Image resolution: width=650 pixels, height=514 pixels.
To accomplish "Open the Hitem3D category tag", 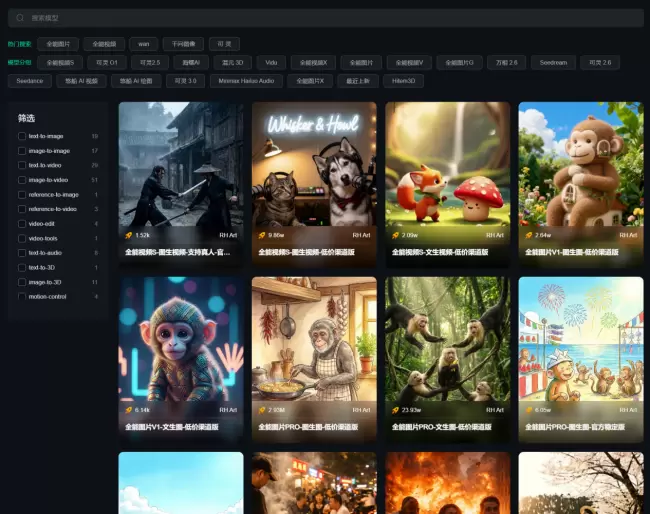I will (x=402, y=81).
